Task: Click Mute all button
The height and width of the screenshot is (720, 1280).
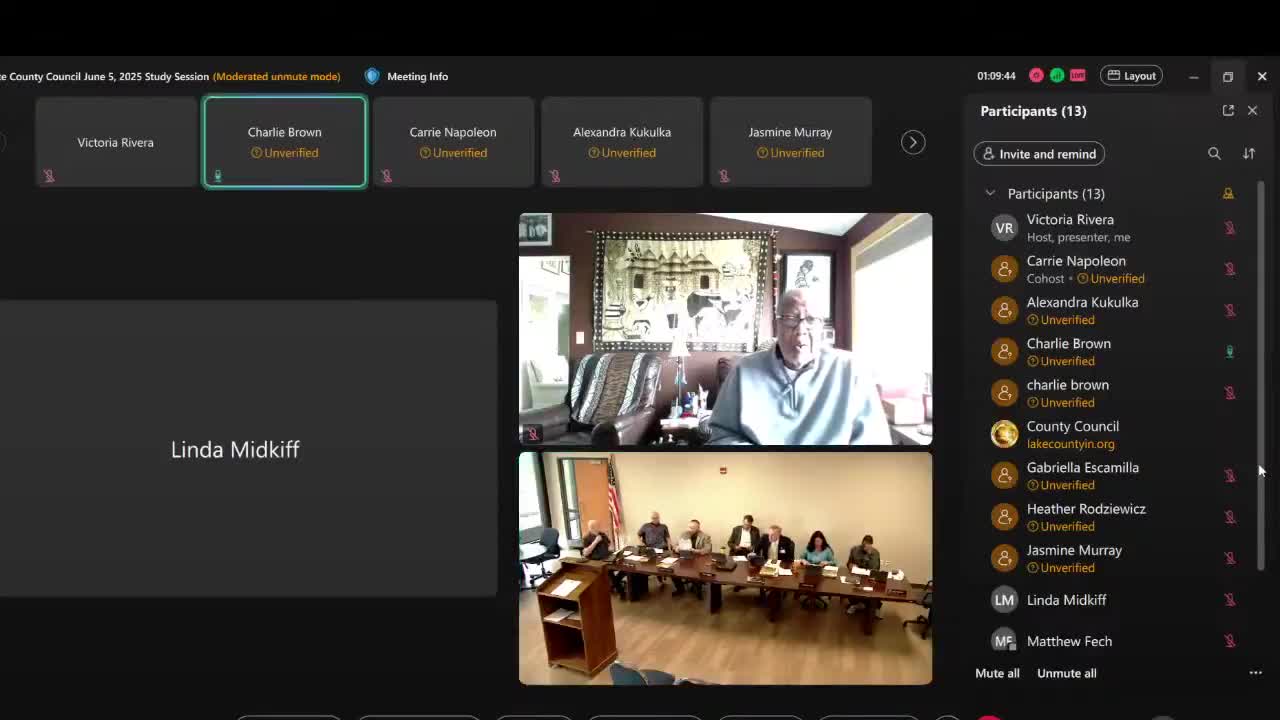Action: pos(997,673)
